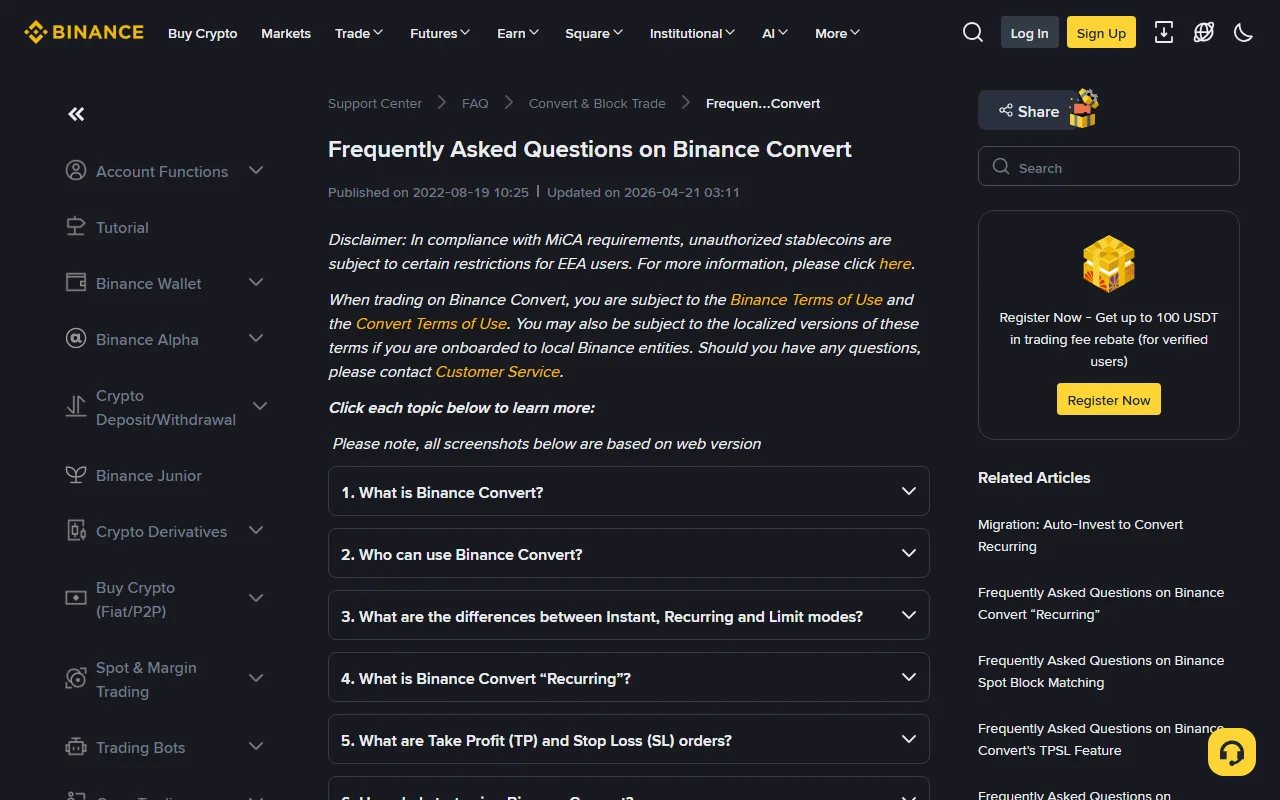Open the Markets menu item
The width and height of the screenshot is (1280, 800).
(x=286, y=33)
